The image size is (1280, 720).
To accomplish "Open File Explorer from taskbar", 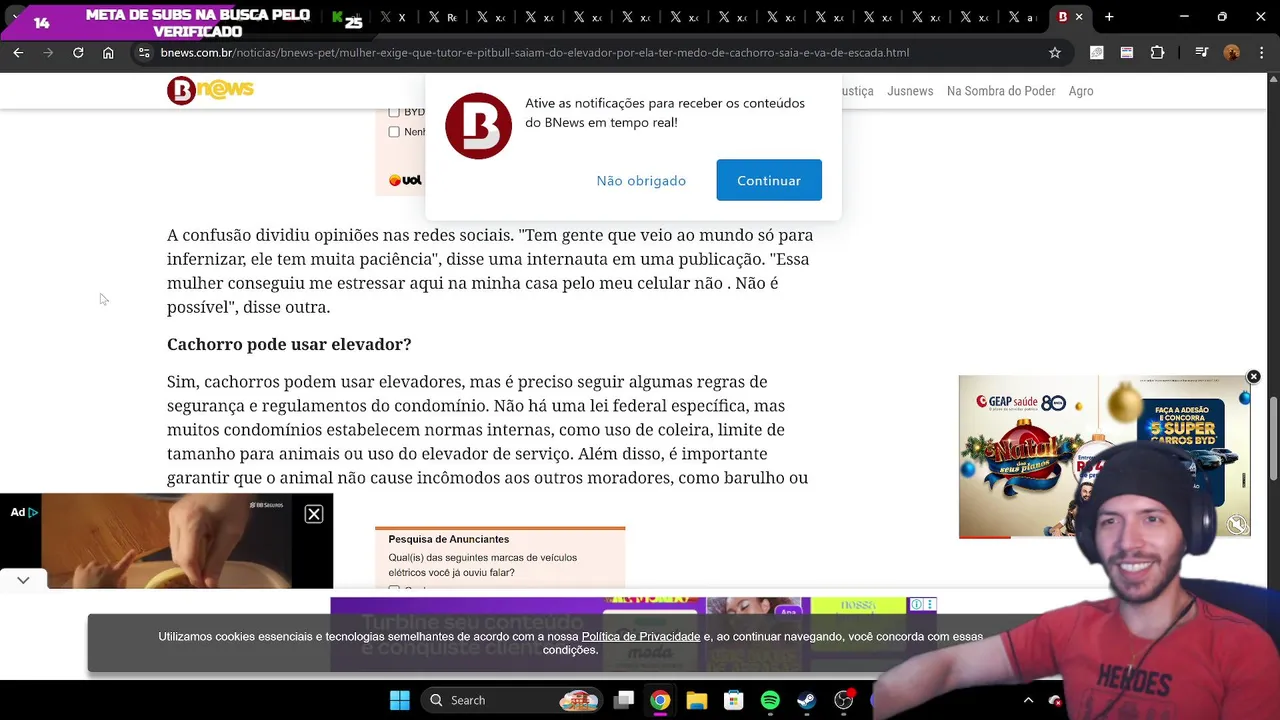I will point(697,700).
